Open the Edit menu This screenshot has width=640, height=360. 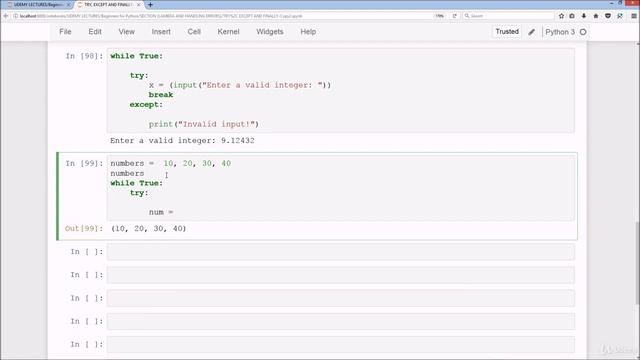tap(95, 32)
